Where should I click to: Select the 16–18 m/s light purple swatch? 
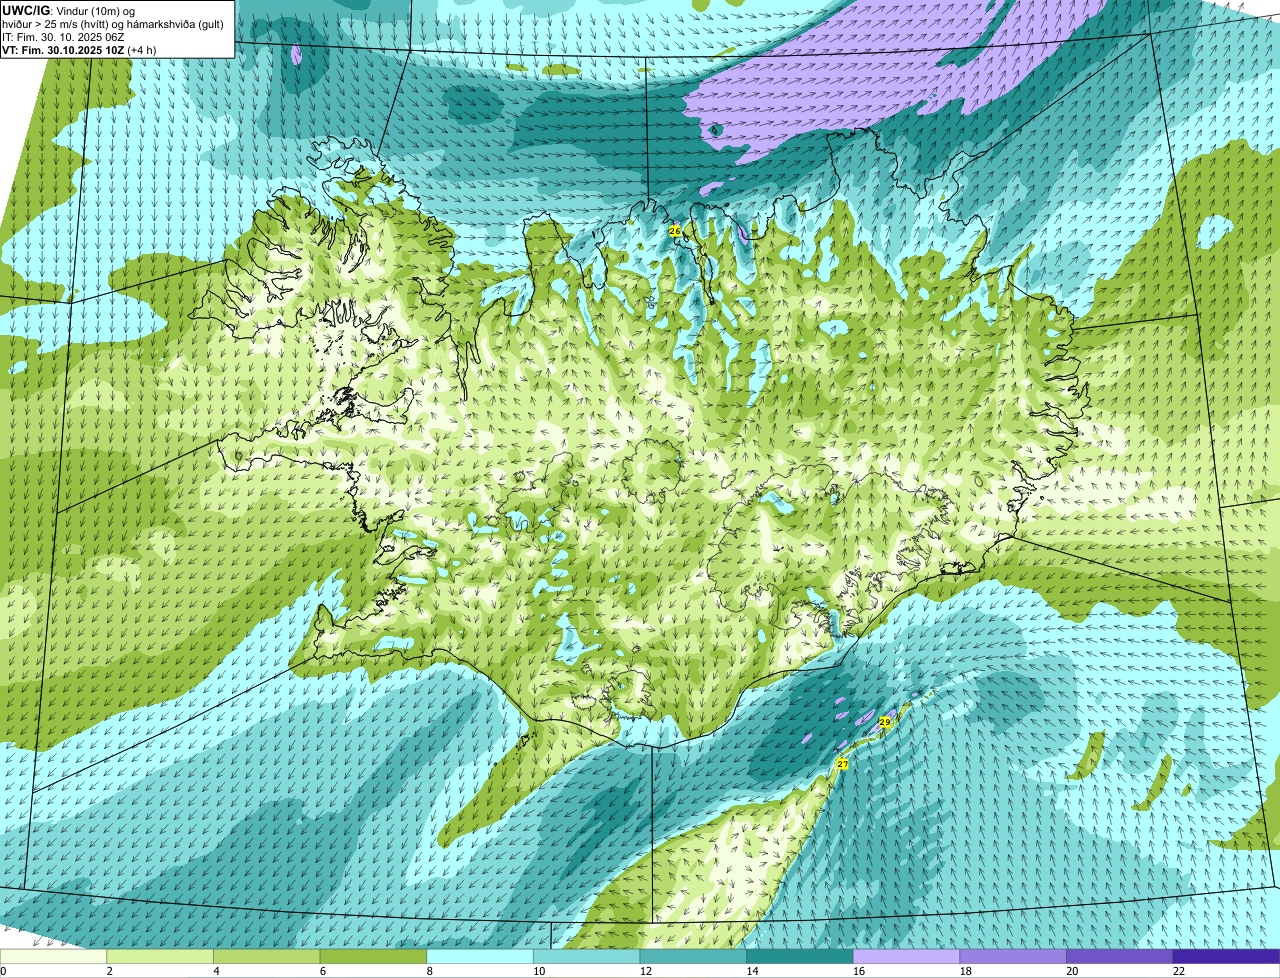(x=906, y=957)
